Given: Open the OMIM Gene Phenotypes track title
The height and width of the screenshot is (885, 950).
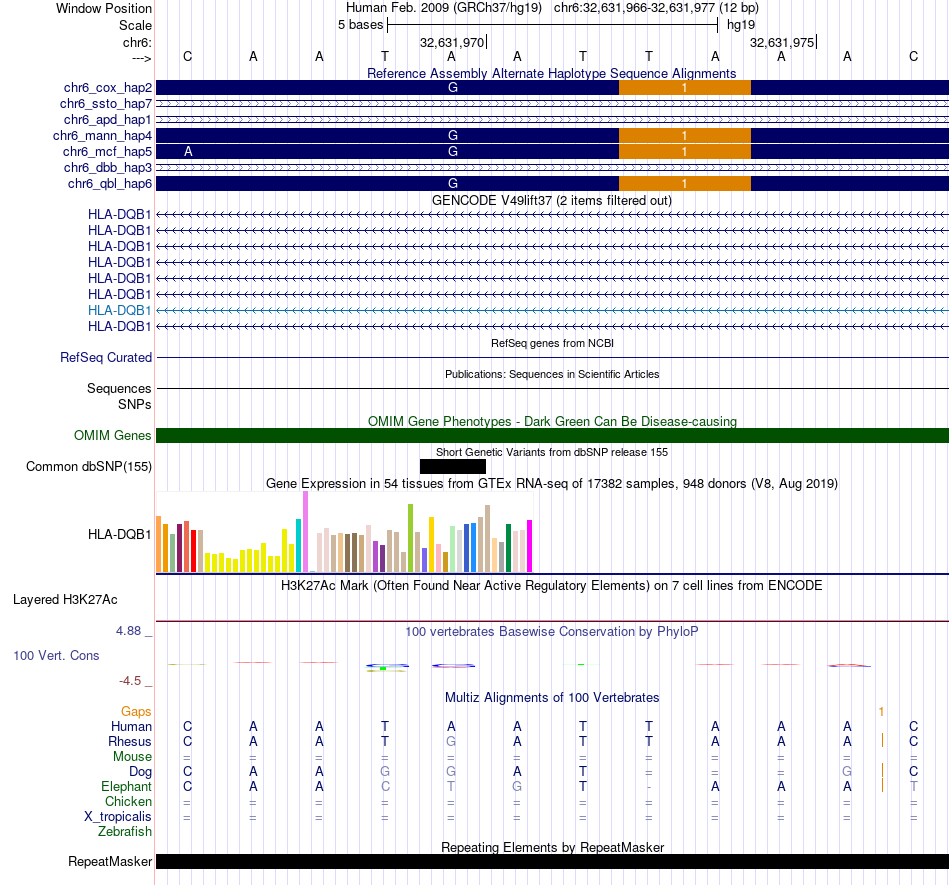Looking at the screenshot, I should 552,422.
